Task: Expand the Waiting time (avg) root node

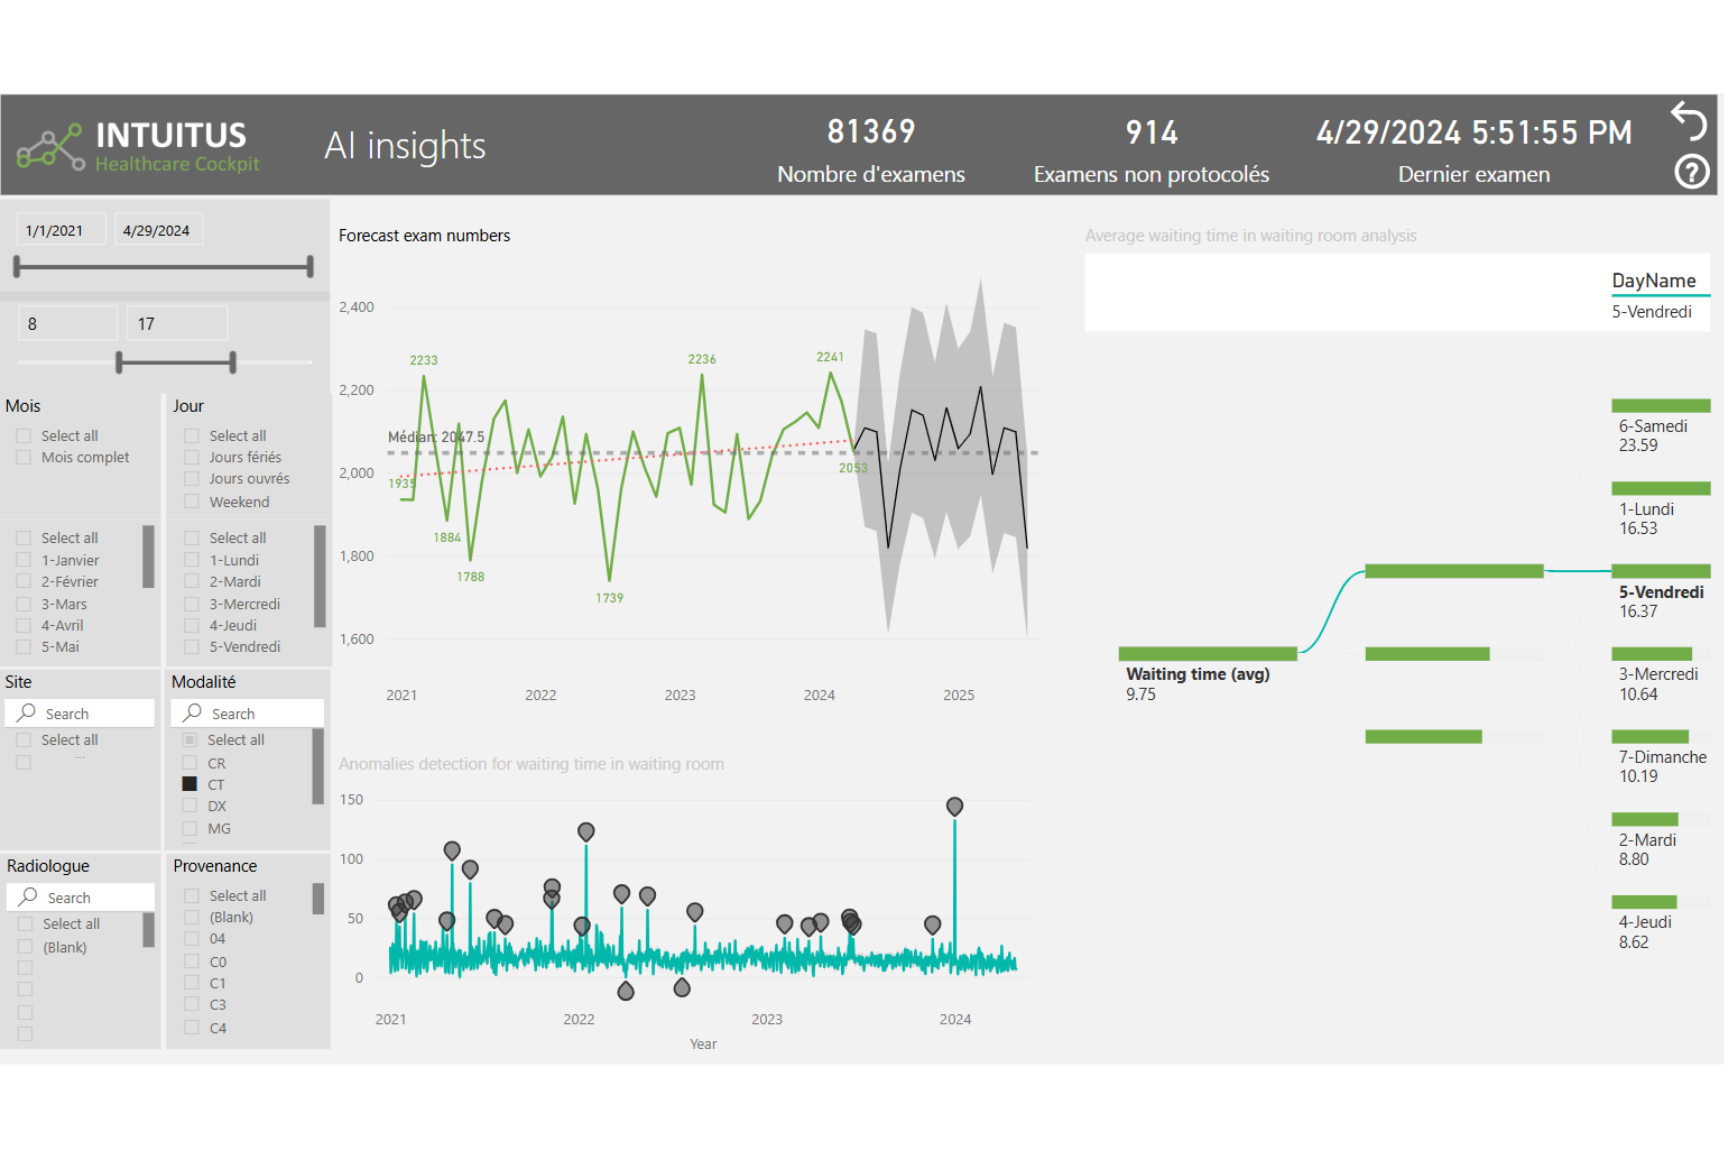Action: [x=1207, y=654]
